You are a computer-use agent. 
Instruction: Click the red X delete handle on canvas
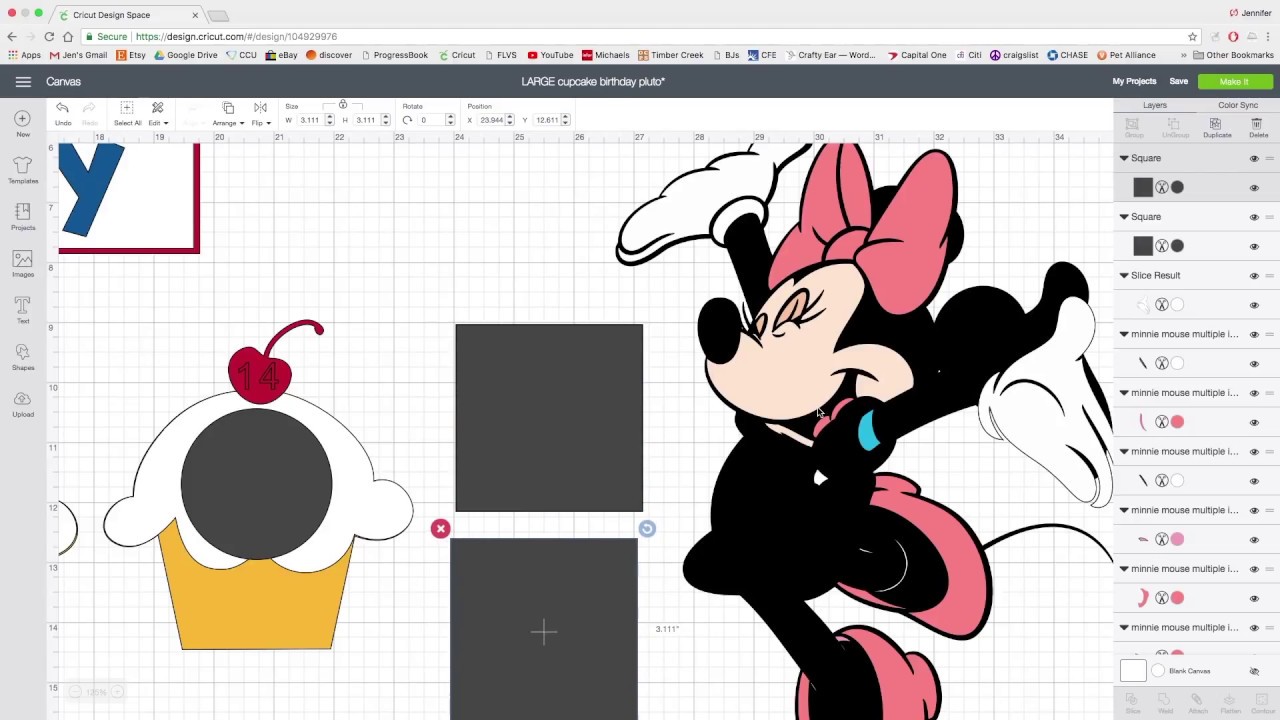[440, 529]
